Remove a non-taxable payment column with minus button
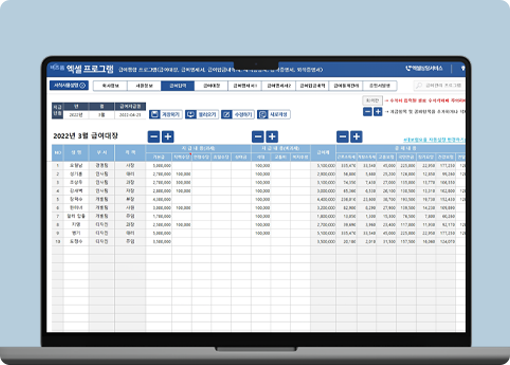 (x=258, y=137)
